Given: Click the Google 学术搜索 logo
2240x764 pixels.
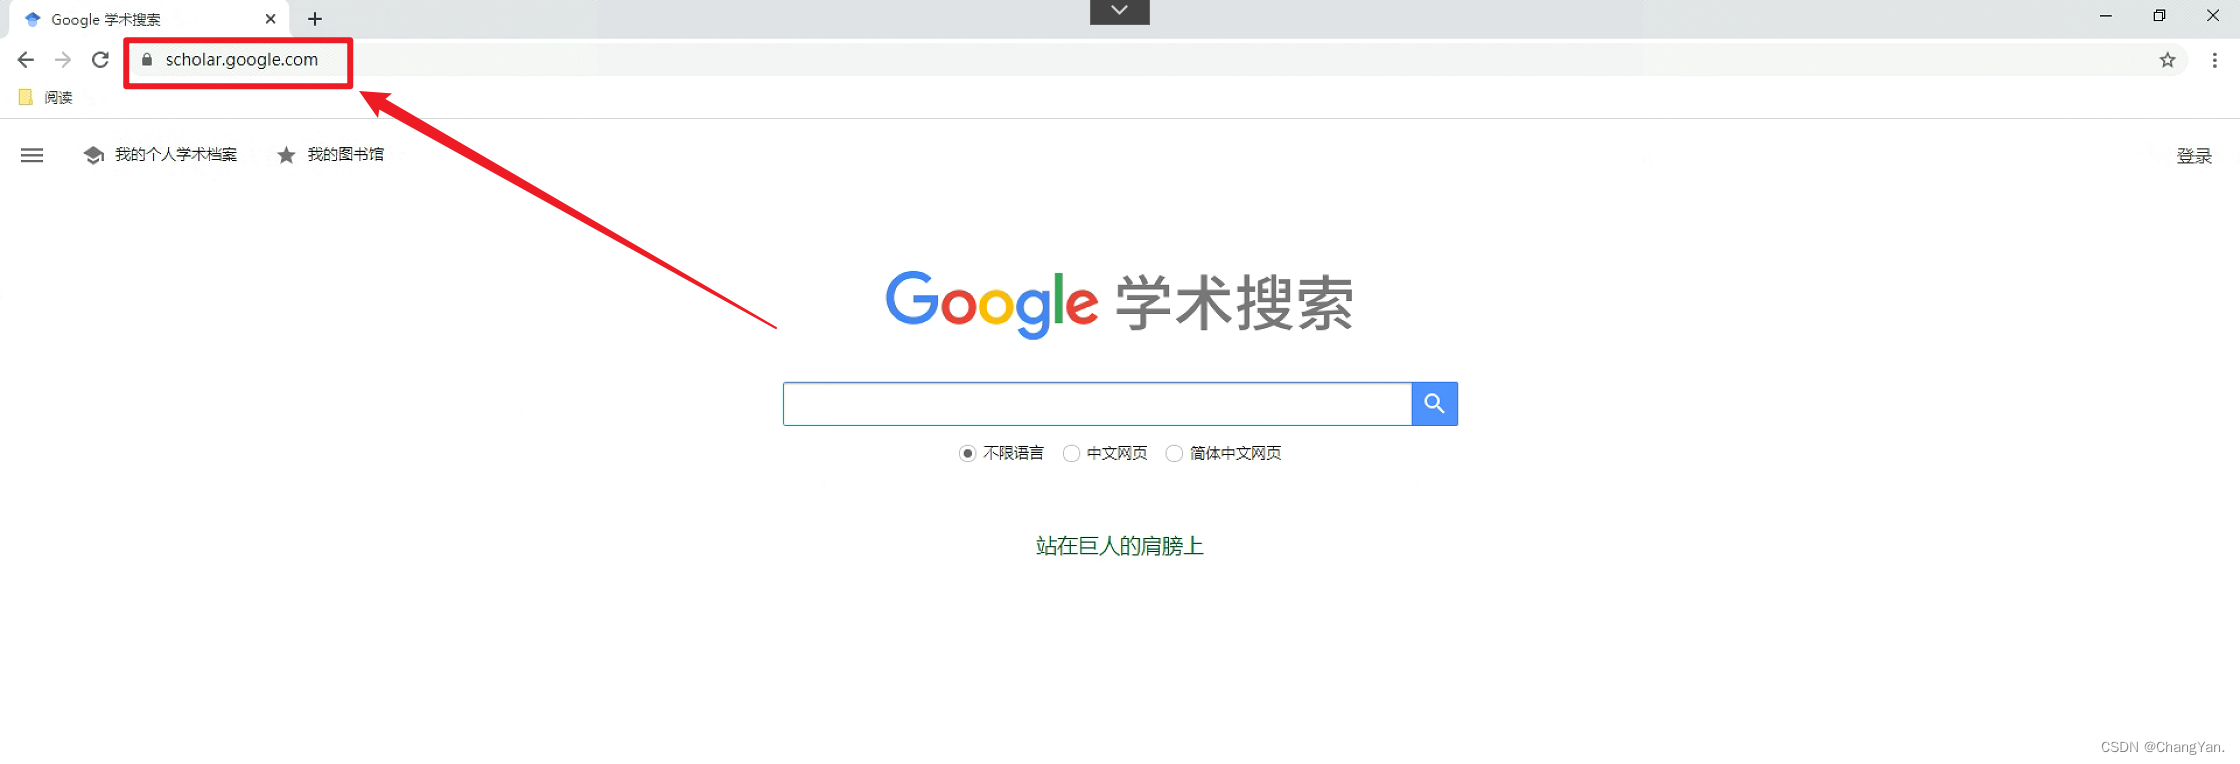Looking at the screenshot, I should pos(1120,303).
